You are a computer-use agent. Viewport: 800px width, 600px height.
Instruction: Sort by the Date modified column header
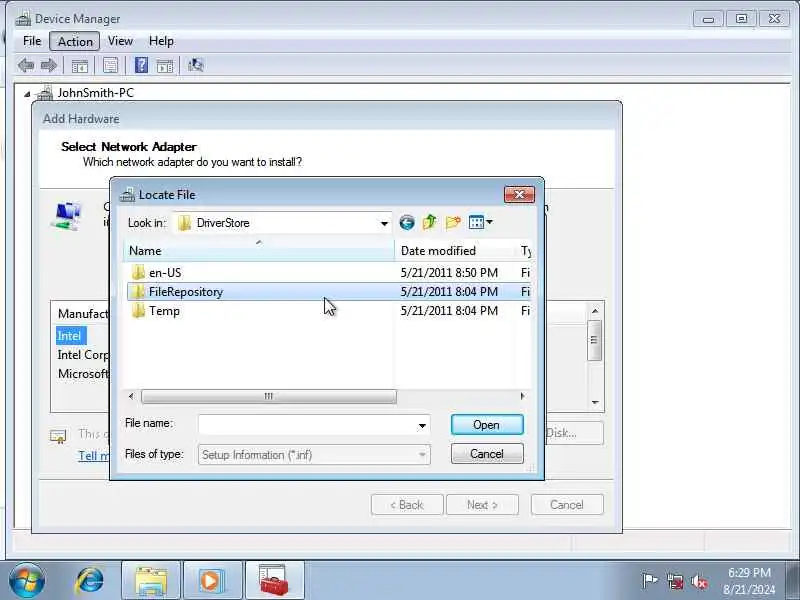tap(456, 251)
